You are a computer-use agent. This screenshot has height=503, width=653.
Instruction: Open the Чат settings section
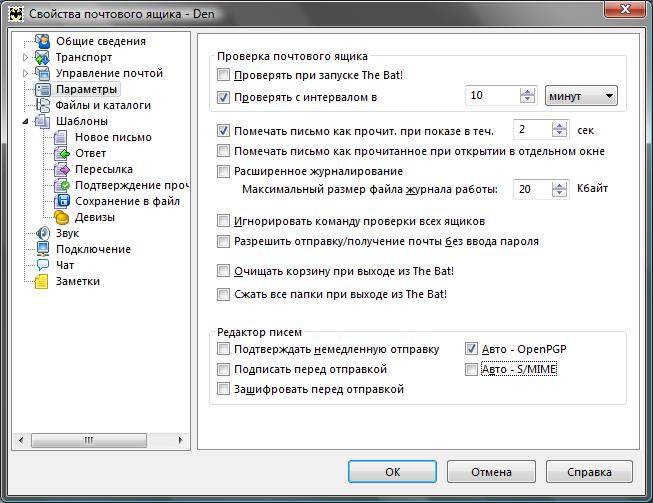click(x=65, y=265)
